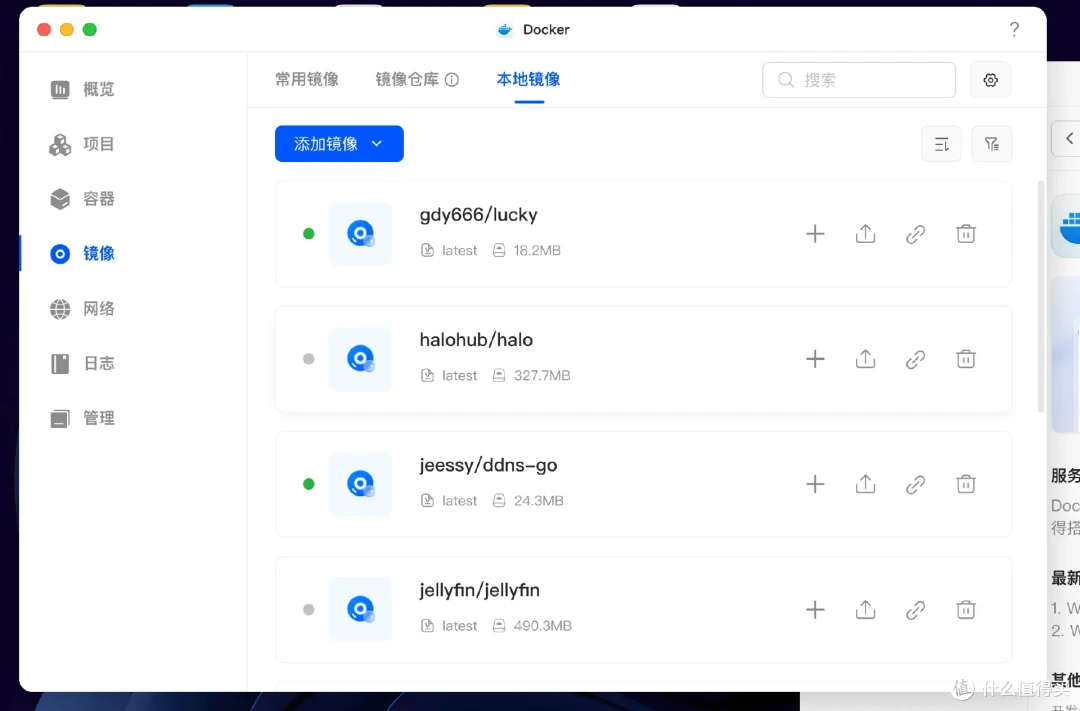Click the latest tag of jellyfin/jellyfin
Image resolution: width=1080 pixels, height=711 pixels.
459,626
